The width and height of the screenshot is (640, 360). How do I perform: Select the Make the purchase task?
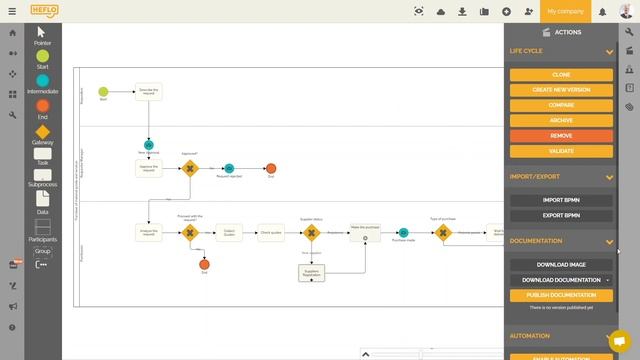pyautogui.click(x=365, y=233)
